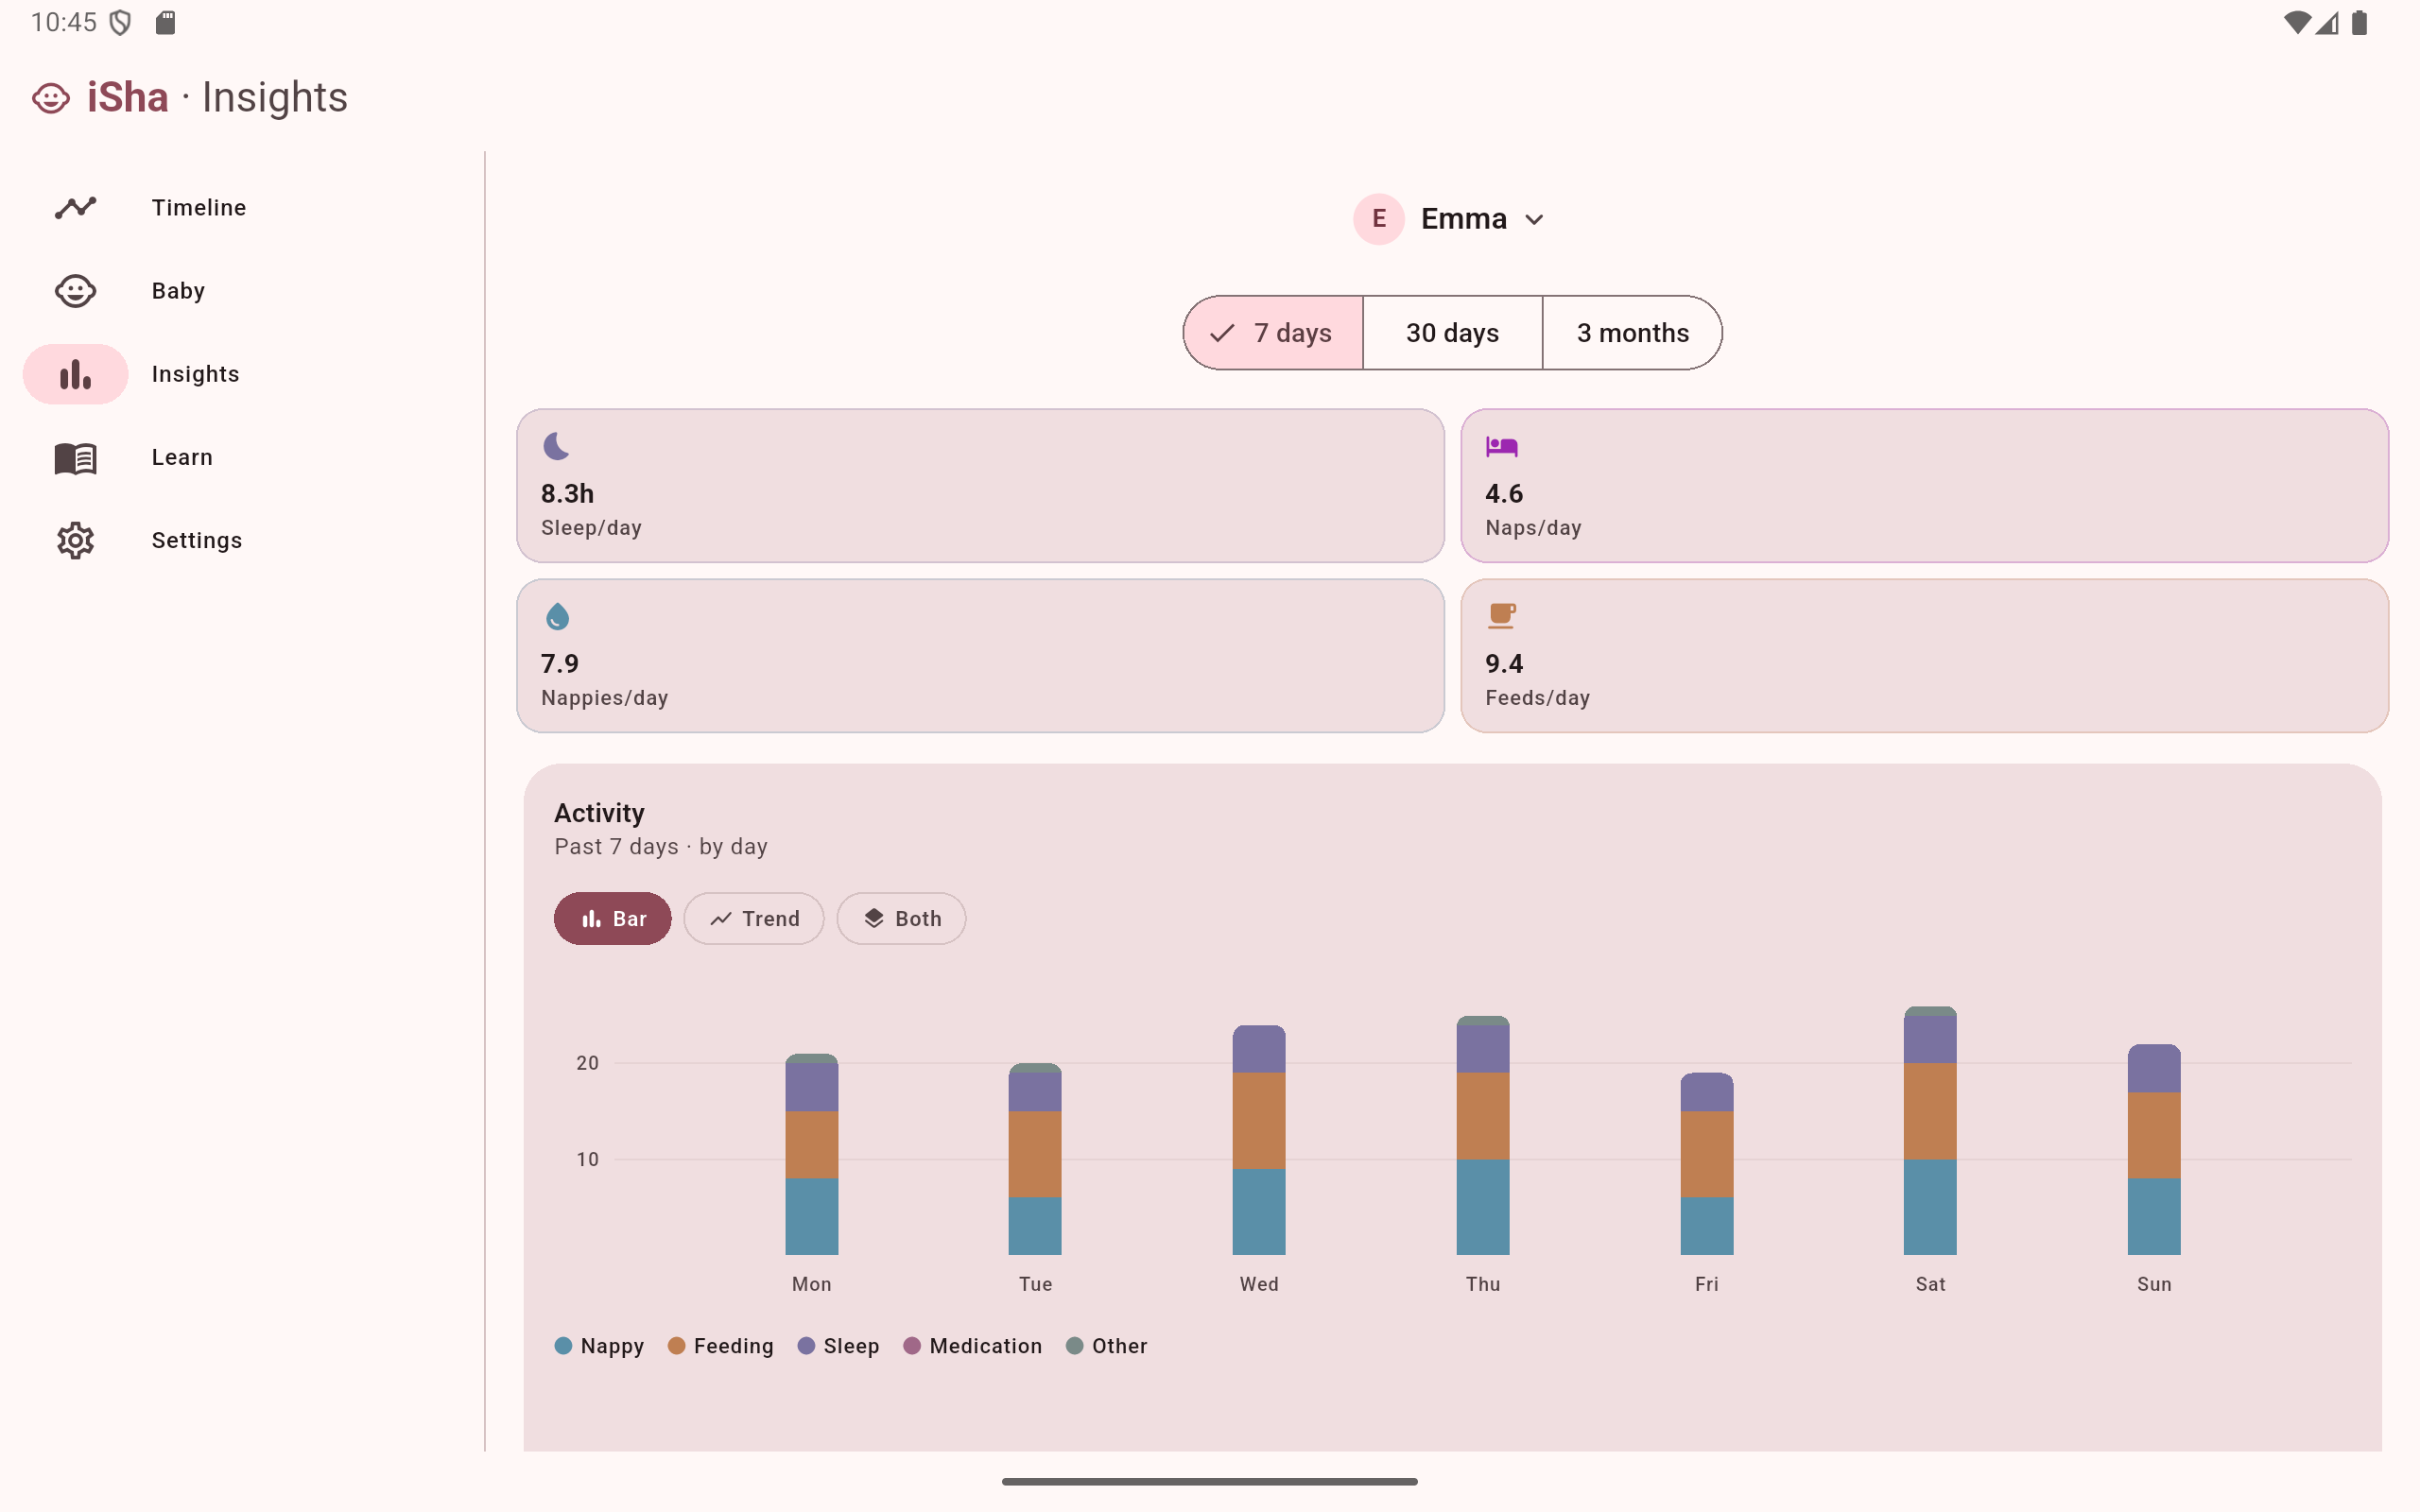Select the 3 months range option
Screen dimensions: 2420x1512
tap(1631, 332)
